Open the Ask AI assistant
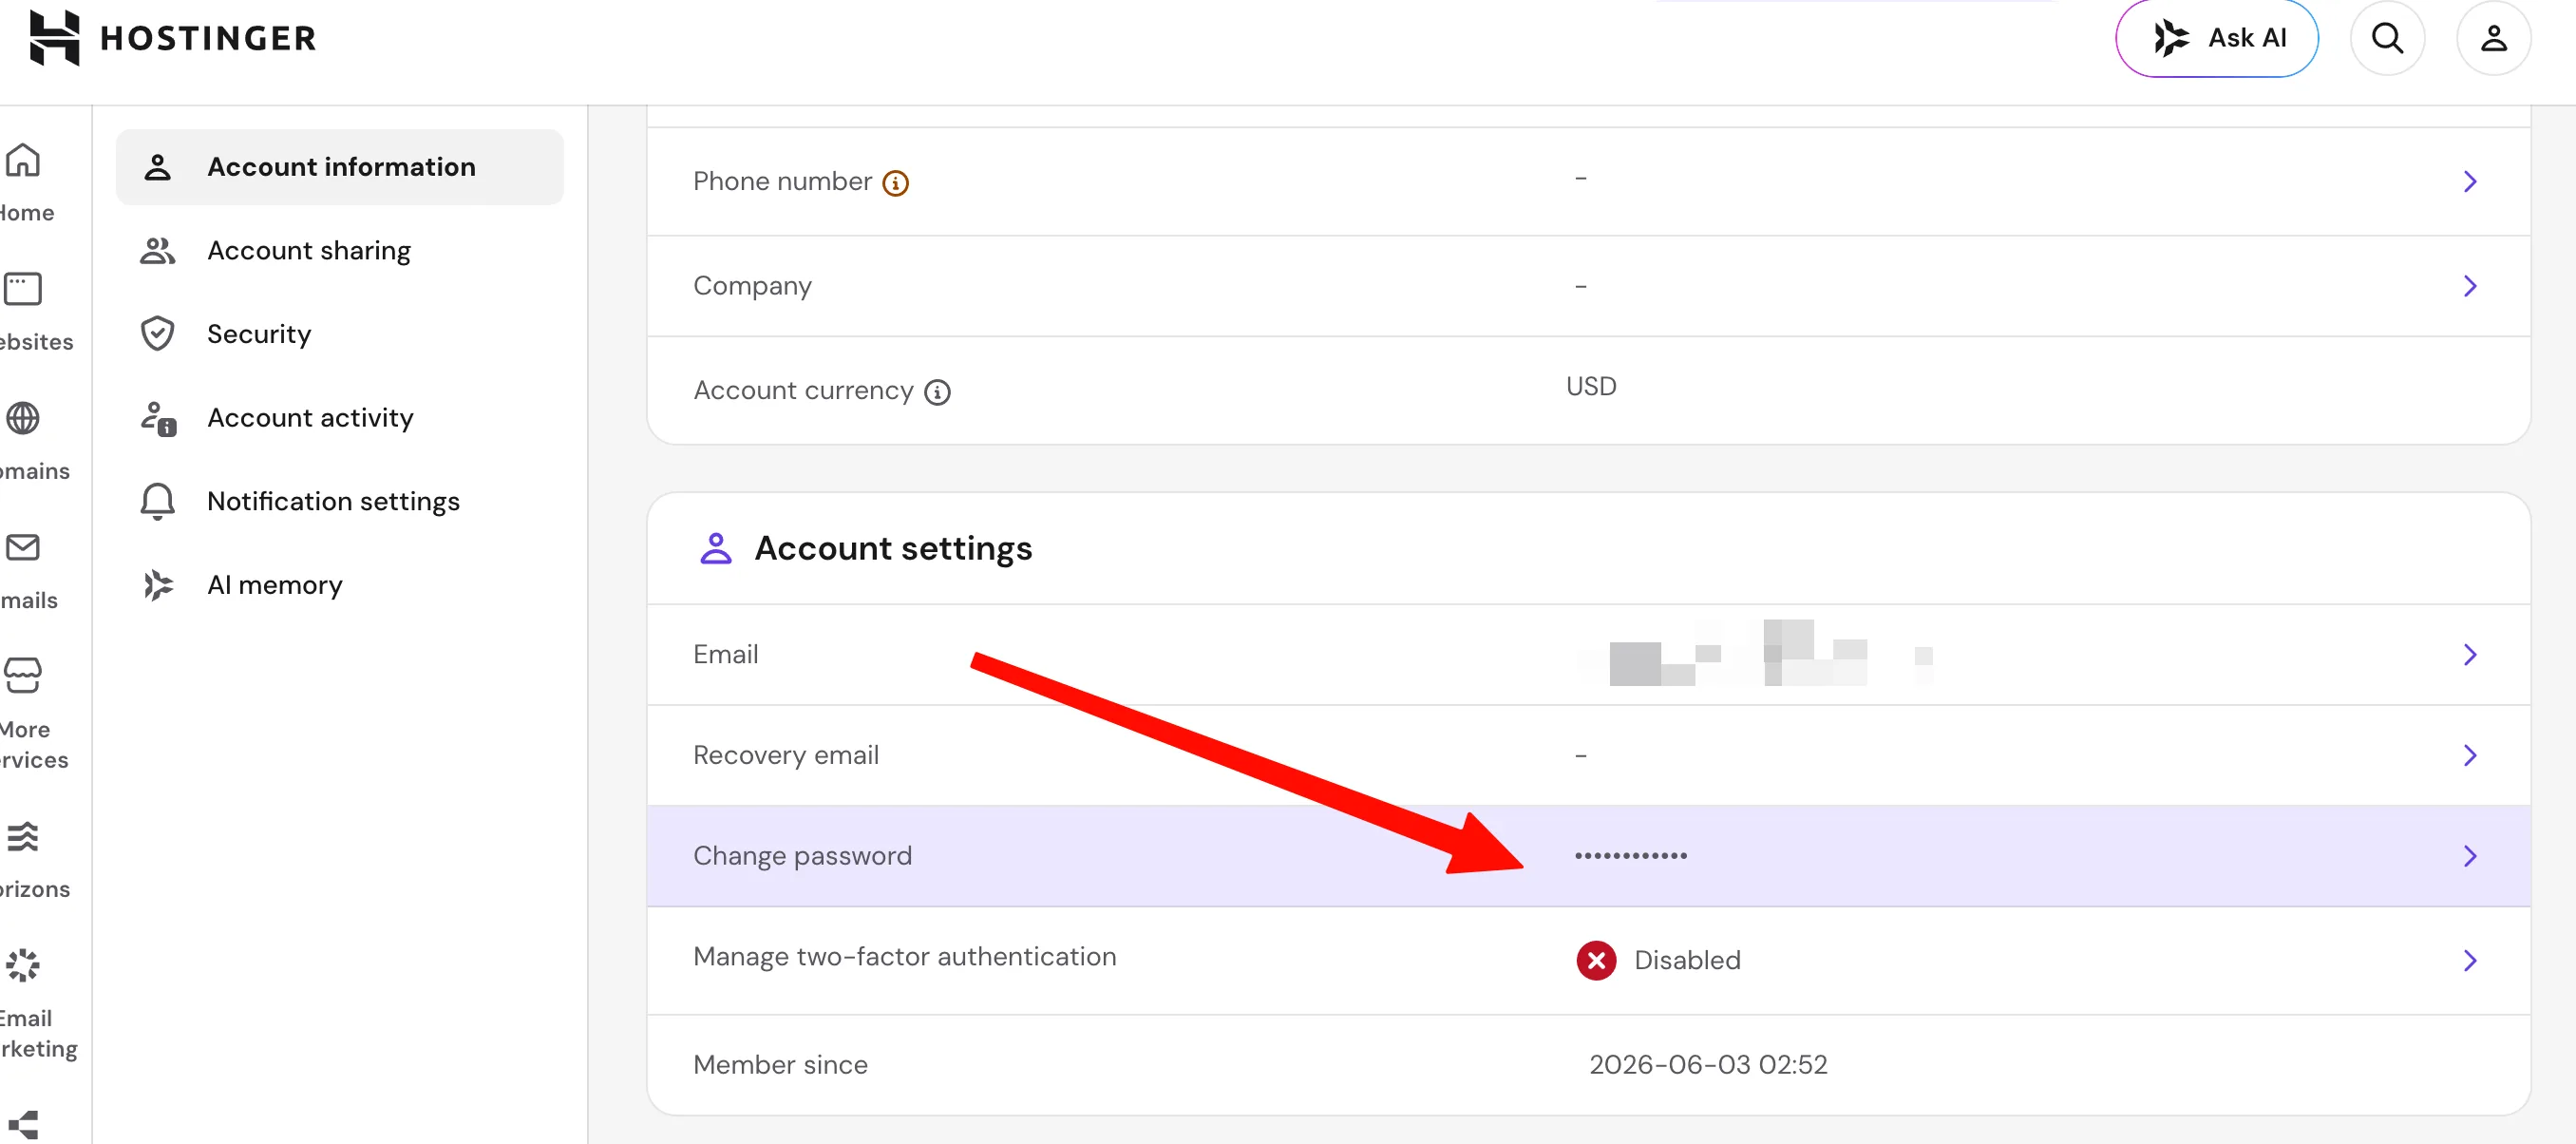This screenshot has height=1144, width=2576. tap(2216, 38)
